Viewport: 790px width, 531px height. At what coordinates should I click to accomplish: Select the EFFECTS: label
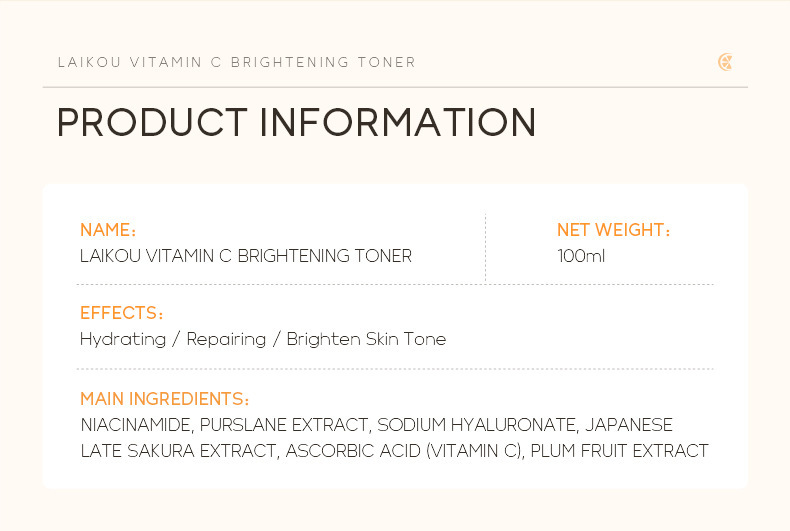click(121, 314)
